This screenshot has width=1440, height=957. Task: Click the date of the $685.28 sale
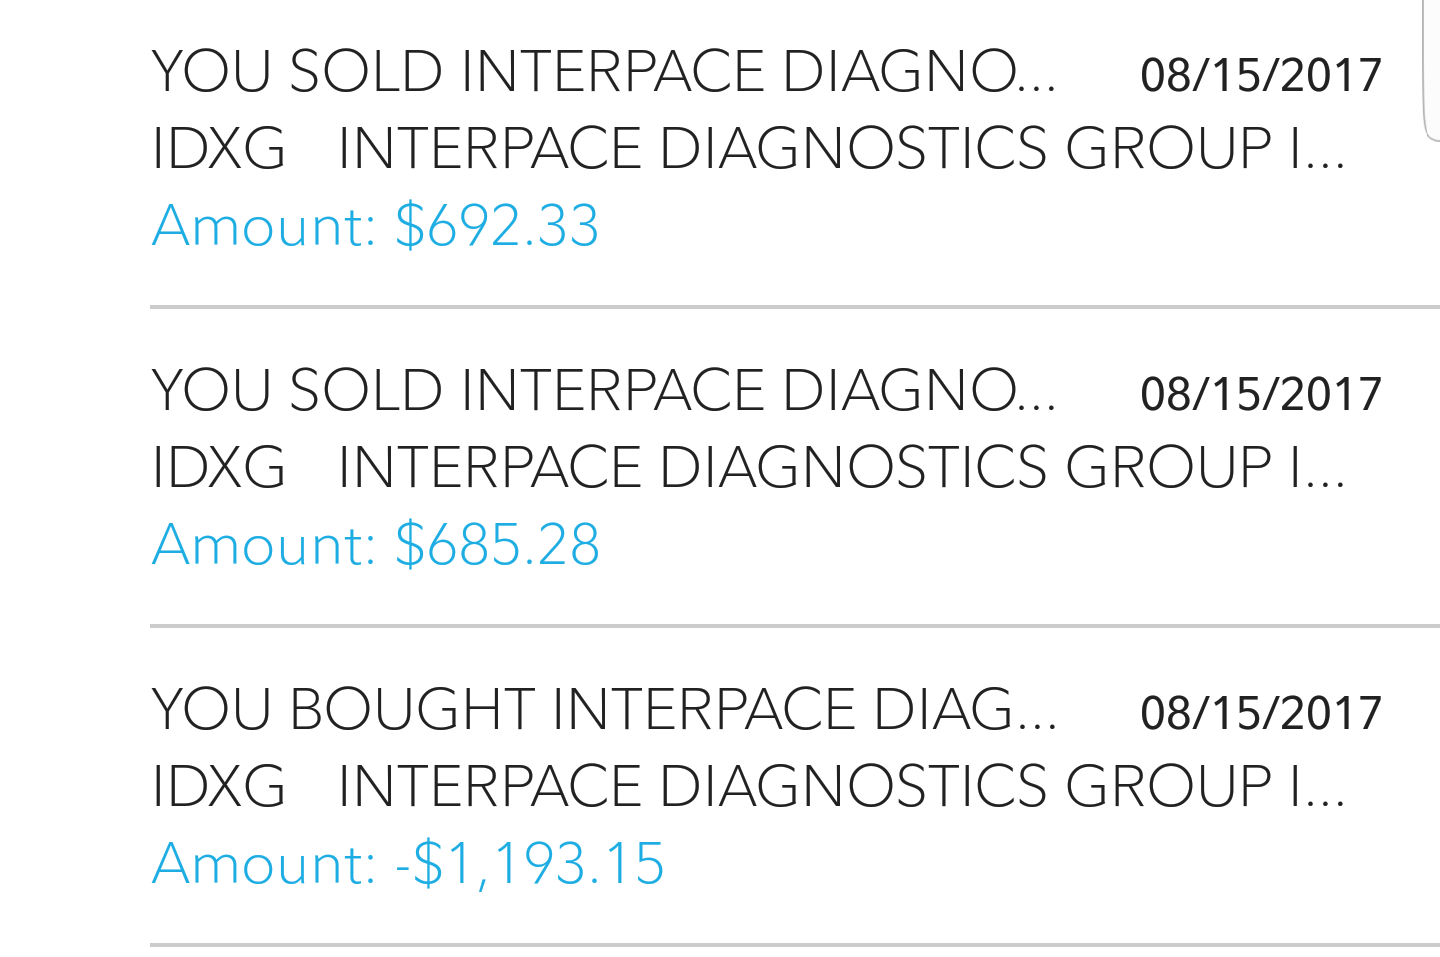[1260, 394]
